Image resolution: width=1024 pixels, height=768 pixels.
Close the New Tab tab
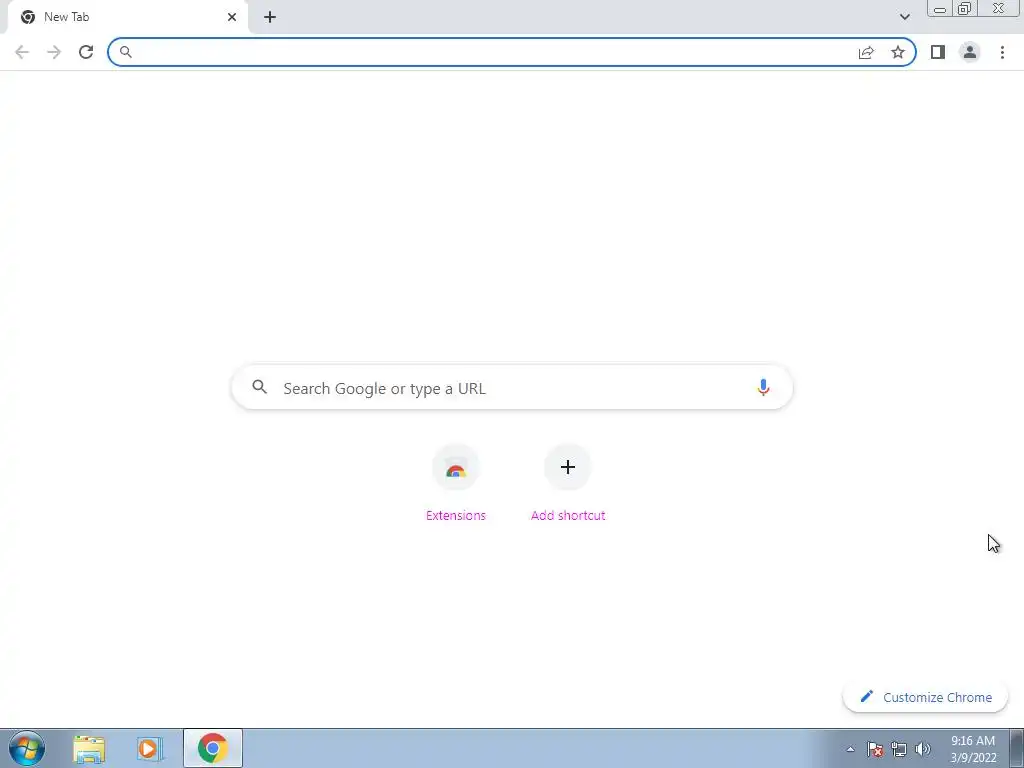pyautogui.click(x=232, y=17)
